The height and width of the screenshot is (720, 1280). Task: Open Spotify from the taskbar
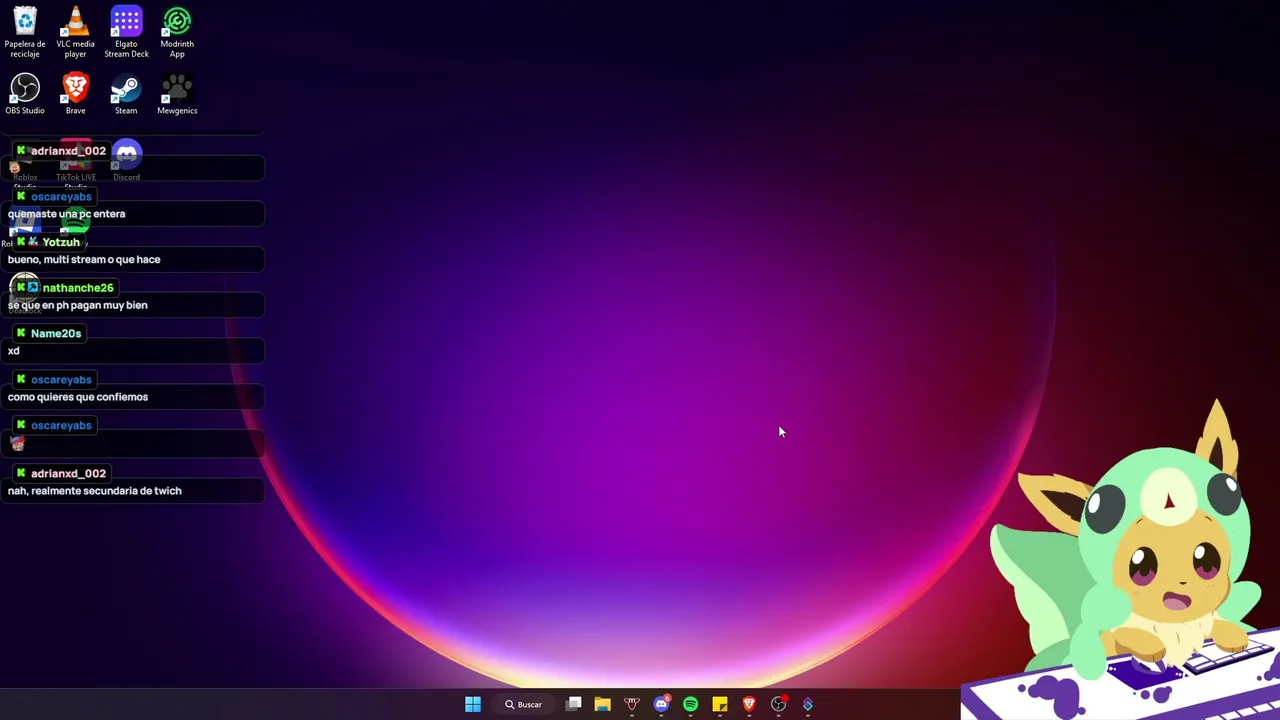pos(690,704)
